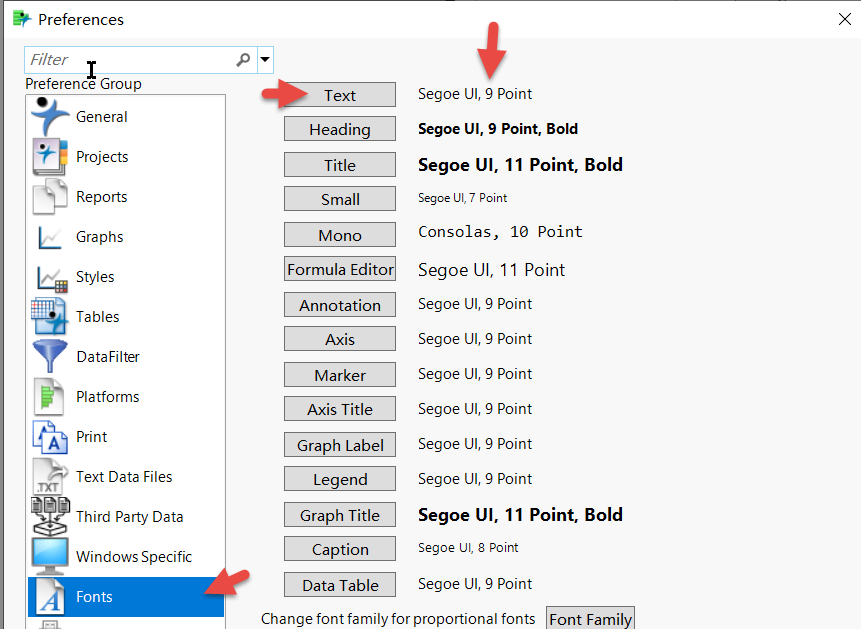Select the Projects group icon
This screenshot has height=629, width=861.
point(50,157)
